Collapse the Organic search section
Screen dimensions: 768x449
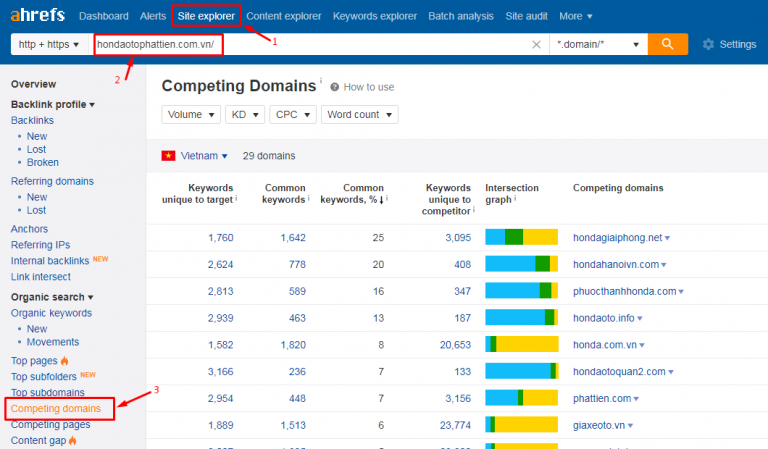[x=52, y=297]
